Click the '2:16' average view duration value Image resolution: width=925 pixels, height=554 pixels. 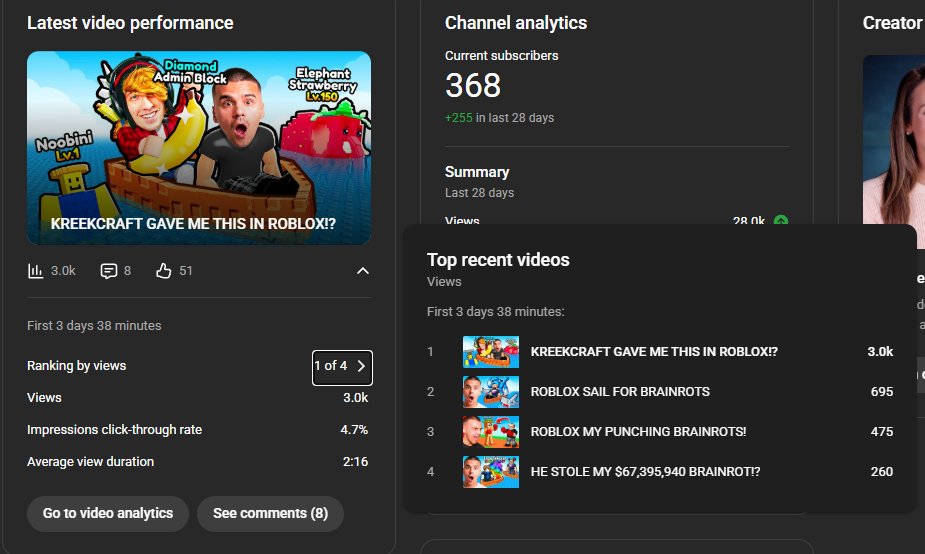[x=355, y=461]
